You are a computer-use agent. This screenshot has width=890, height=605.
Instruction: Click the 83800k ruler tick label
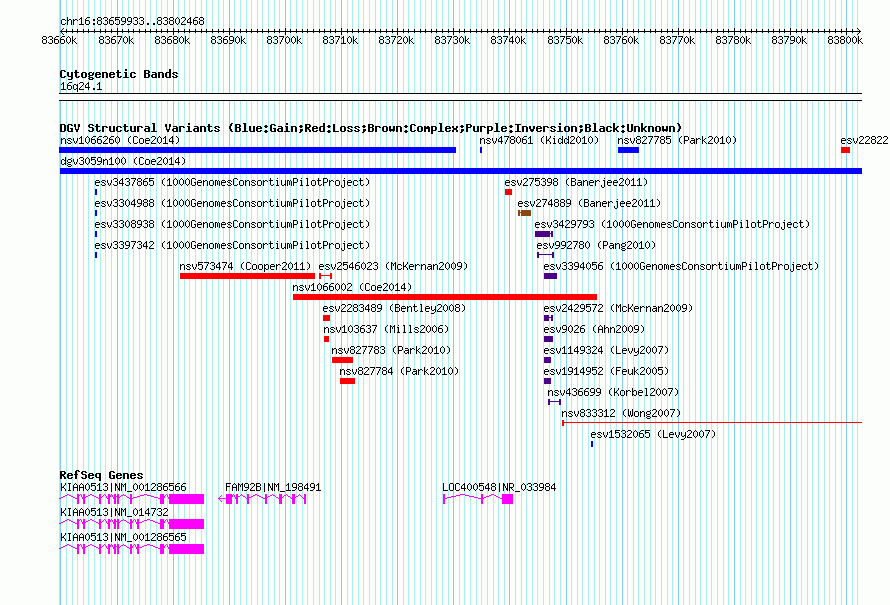click(x=845, y=40)
